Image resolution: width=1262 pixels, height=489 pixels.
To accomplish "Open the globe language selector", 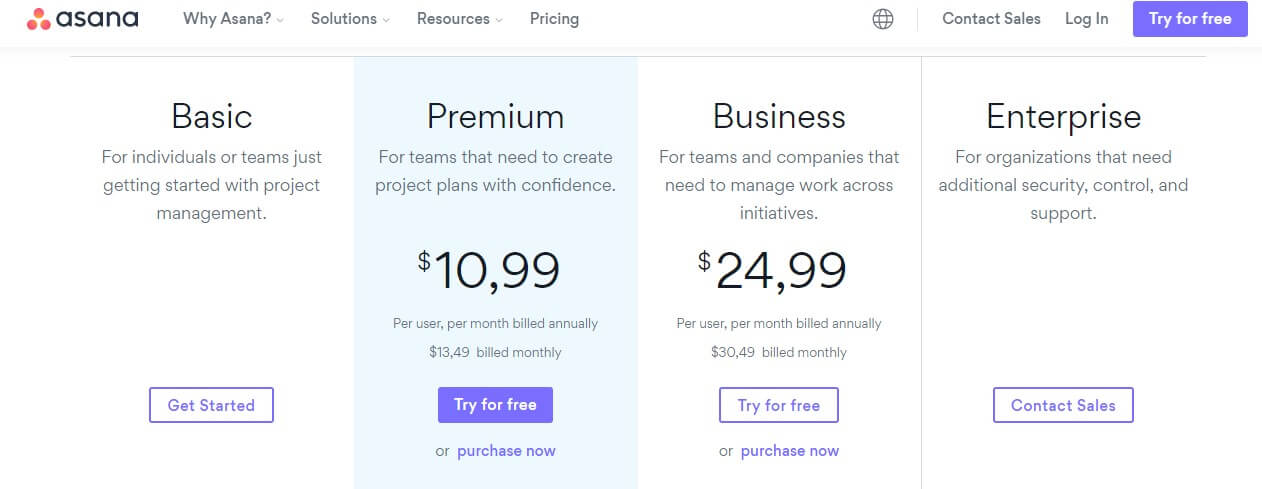I will (x=883, y=19).
